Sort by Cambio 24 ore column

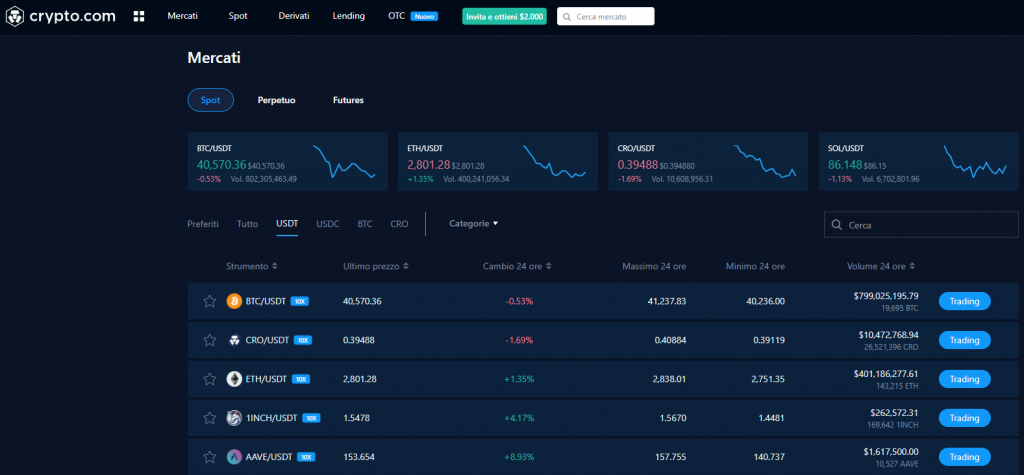pos(517,267)
